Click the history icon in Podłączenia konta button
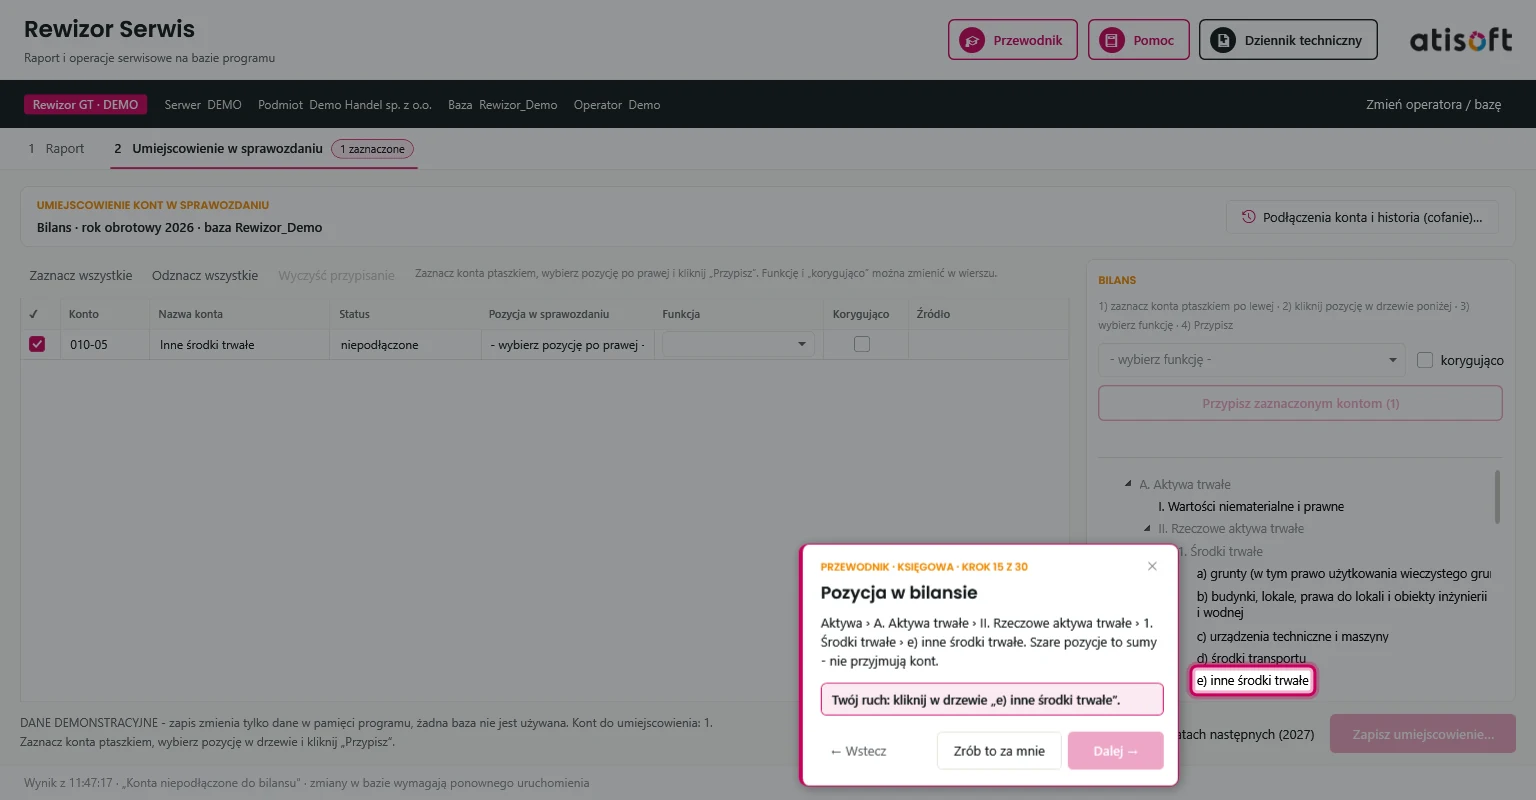1536x800 pixels. [1248, 217]
